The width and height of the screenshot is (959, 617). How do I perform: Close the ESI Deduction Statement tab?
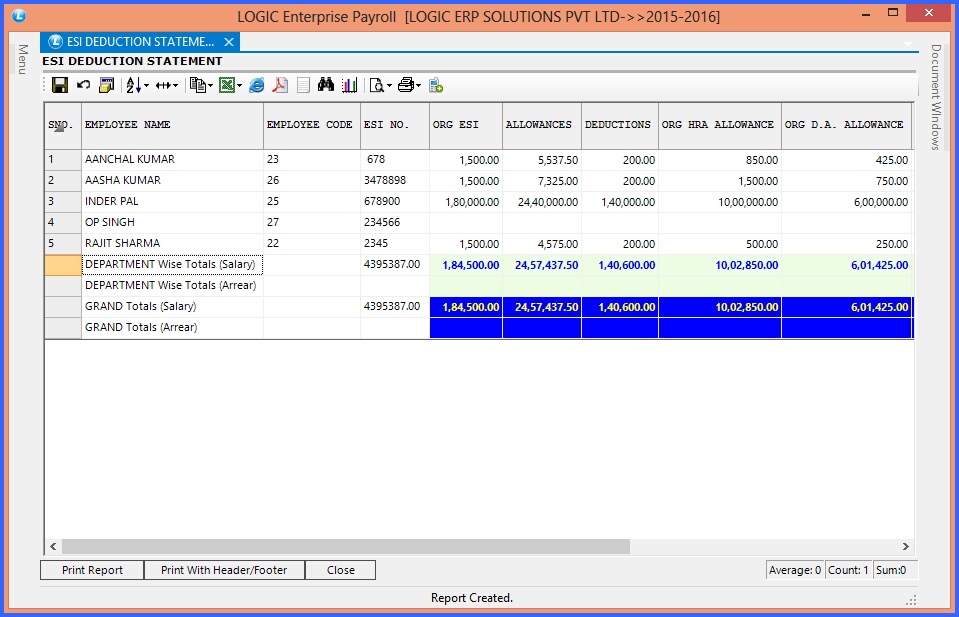(x=229, y=42)
